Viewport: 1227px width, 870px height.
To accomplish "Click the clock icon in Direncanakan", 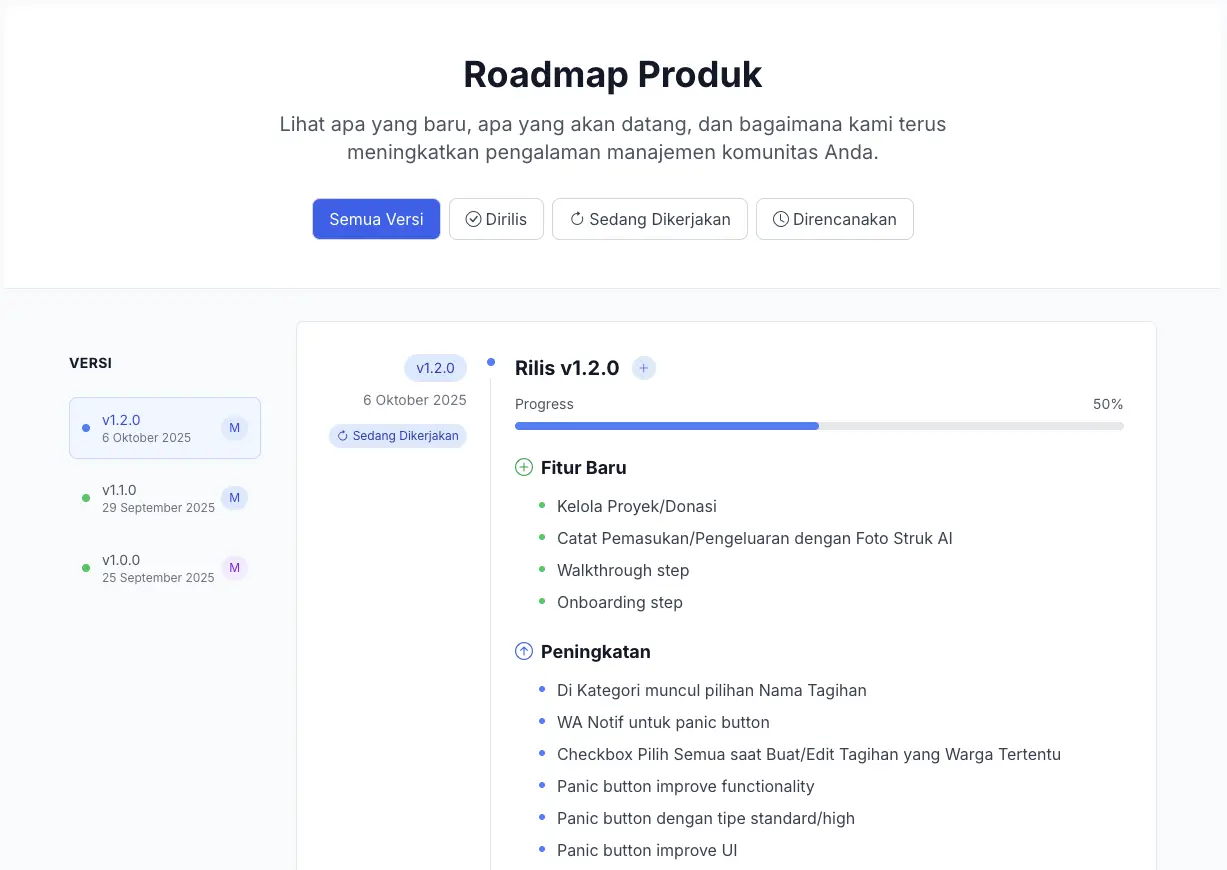I will tap(781, 219).
